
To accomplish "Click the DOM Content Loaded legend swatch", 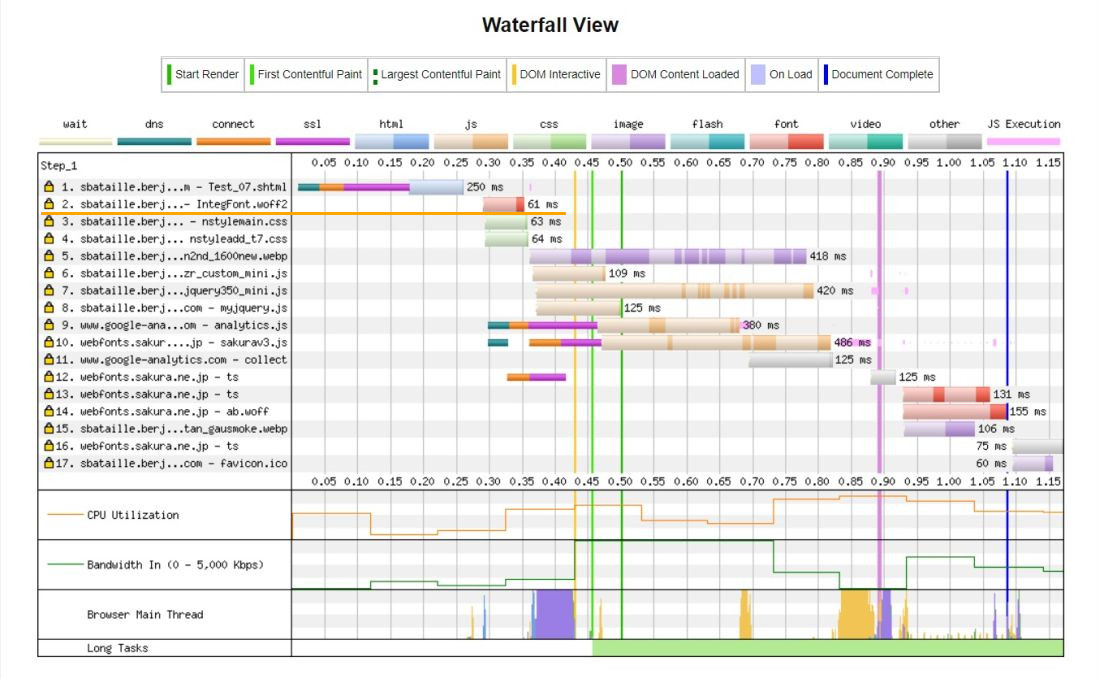I will click(x=620, y=74).
